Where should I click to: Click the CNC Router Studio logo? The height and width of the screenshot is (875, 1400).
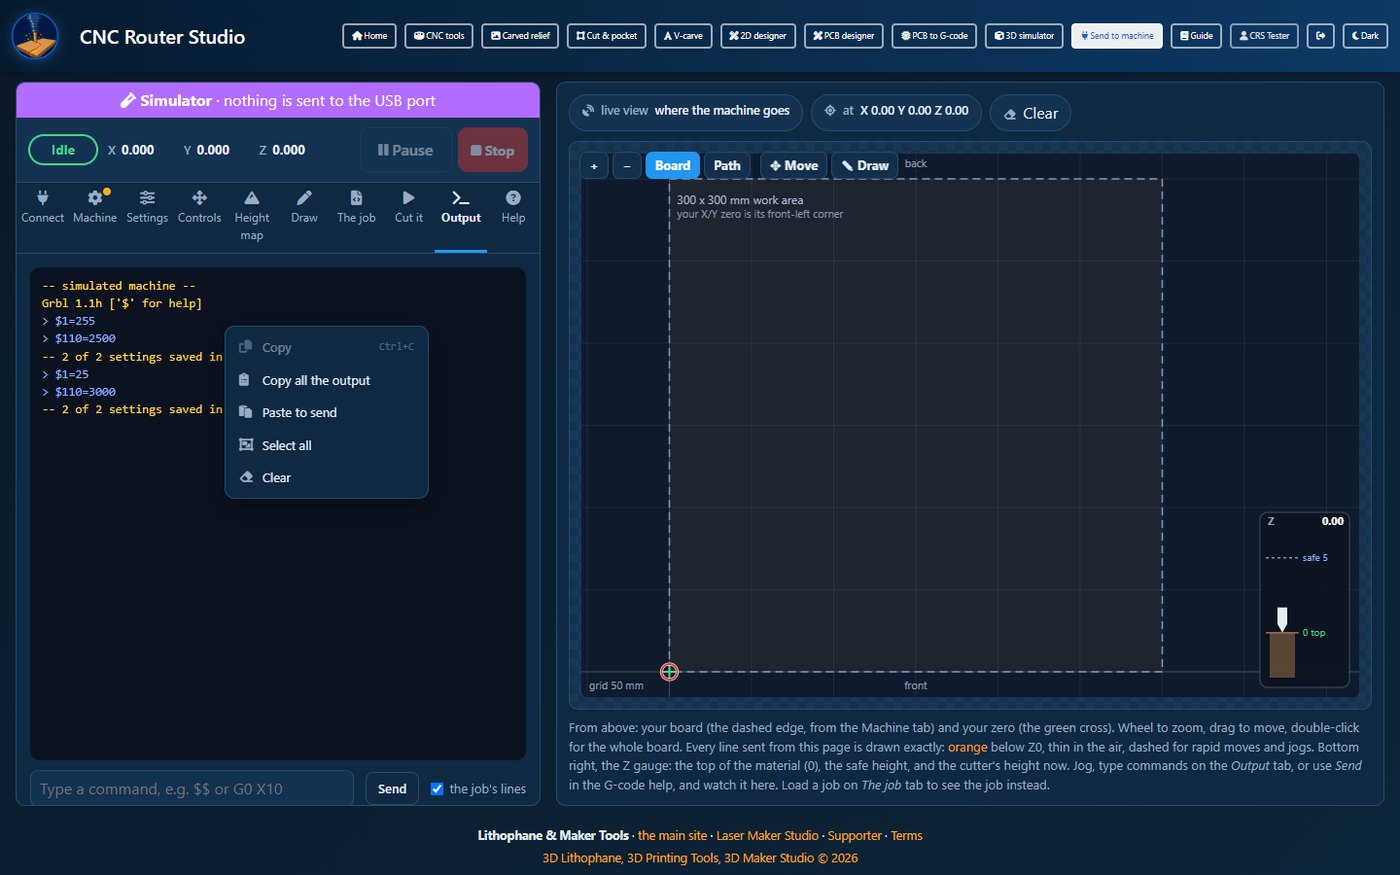tap(35, 37)
